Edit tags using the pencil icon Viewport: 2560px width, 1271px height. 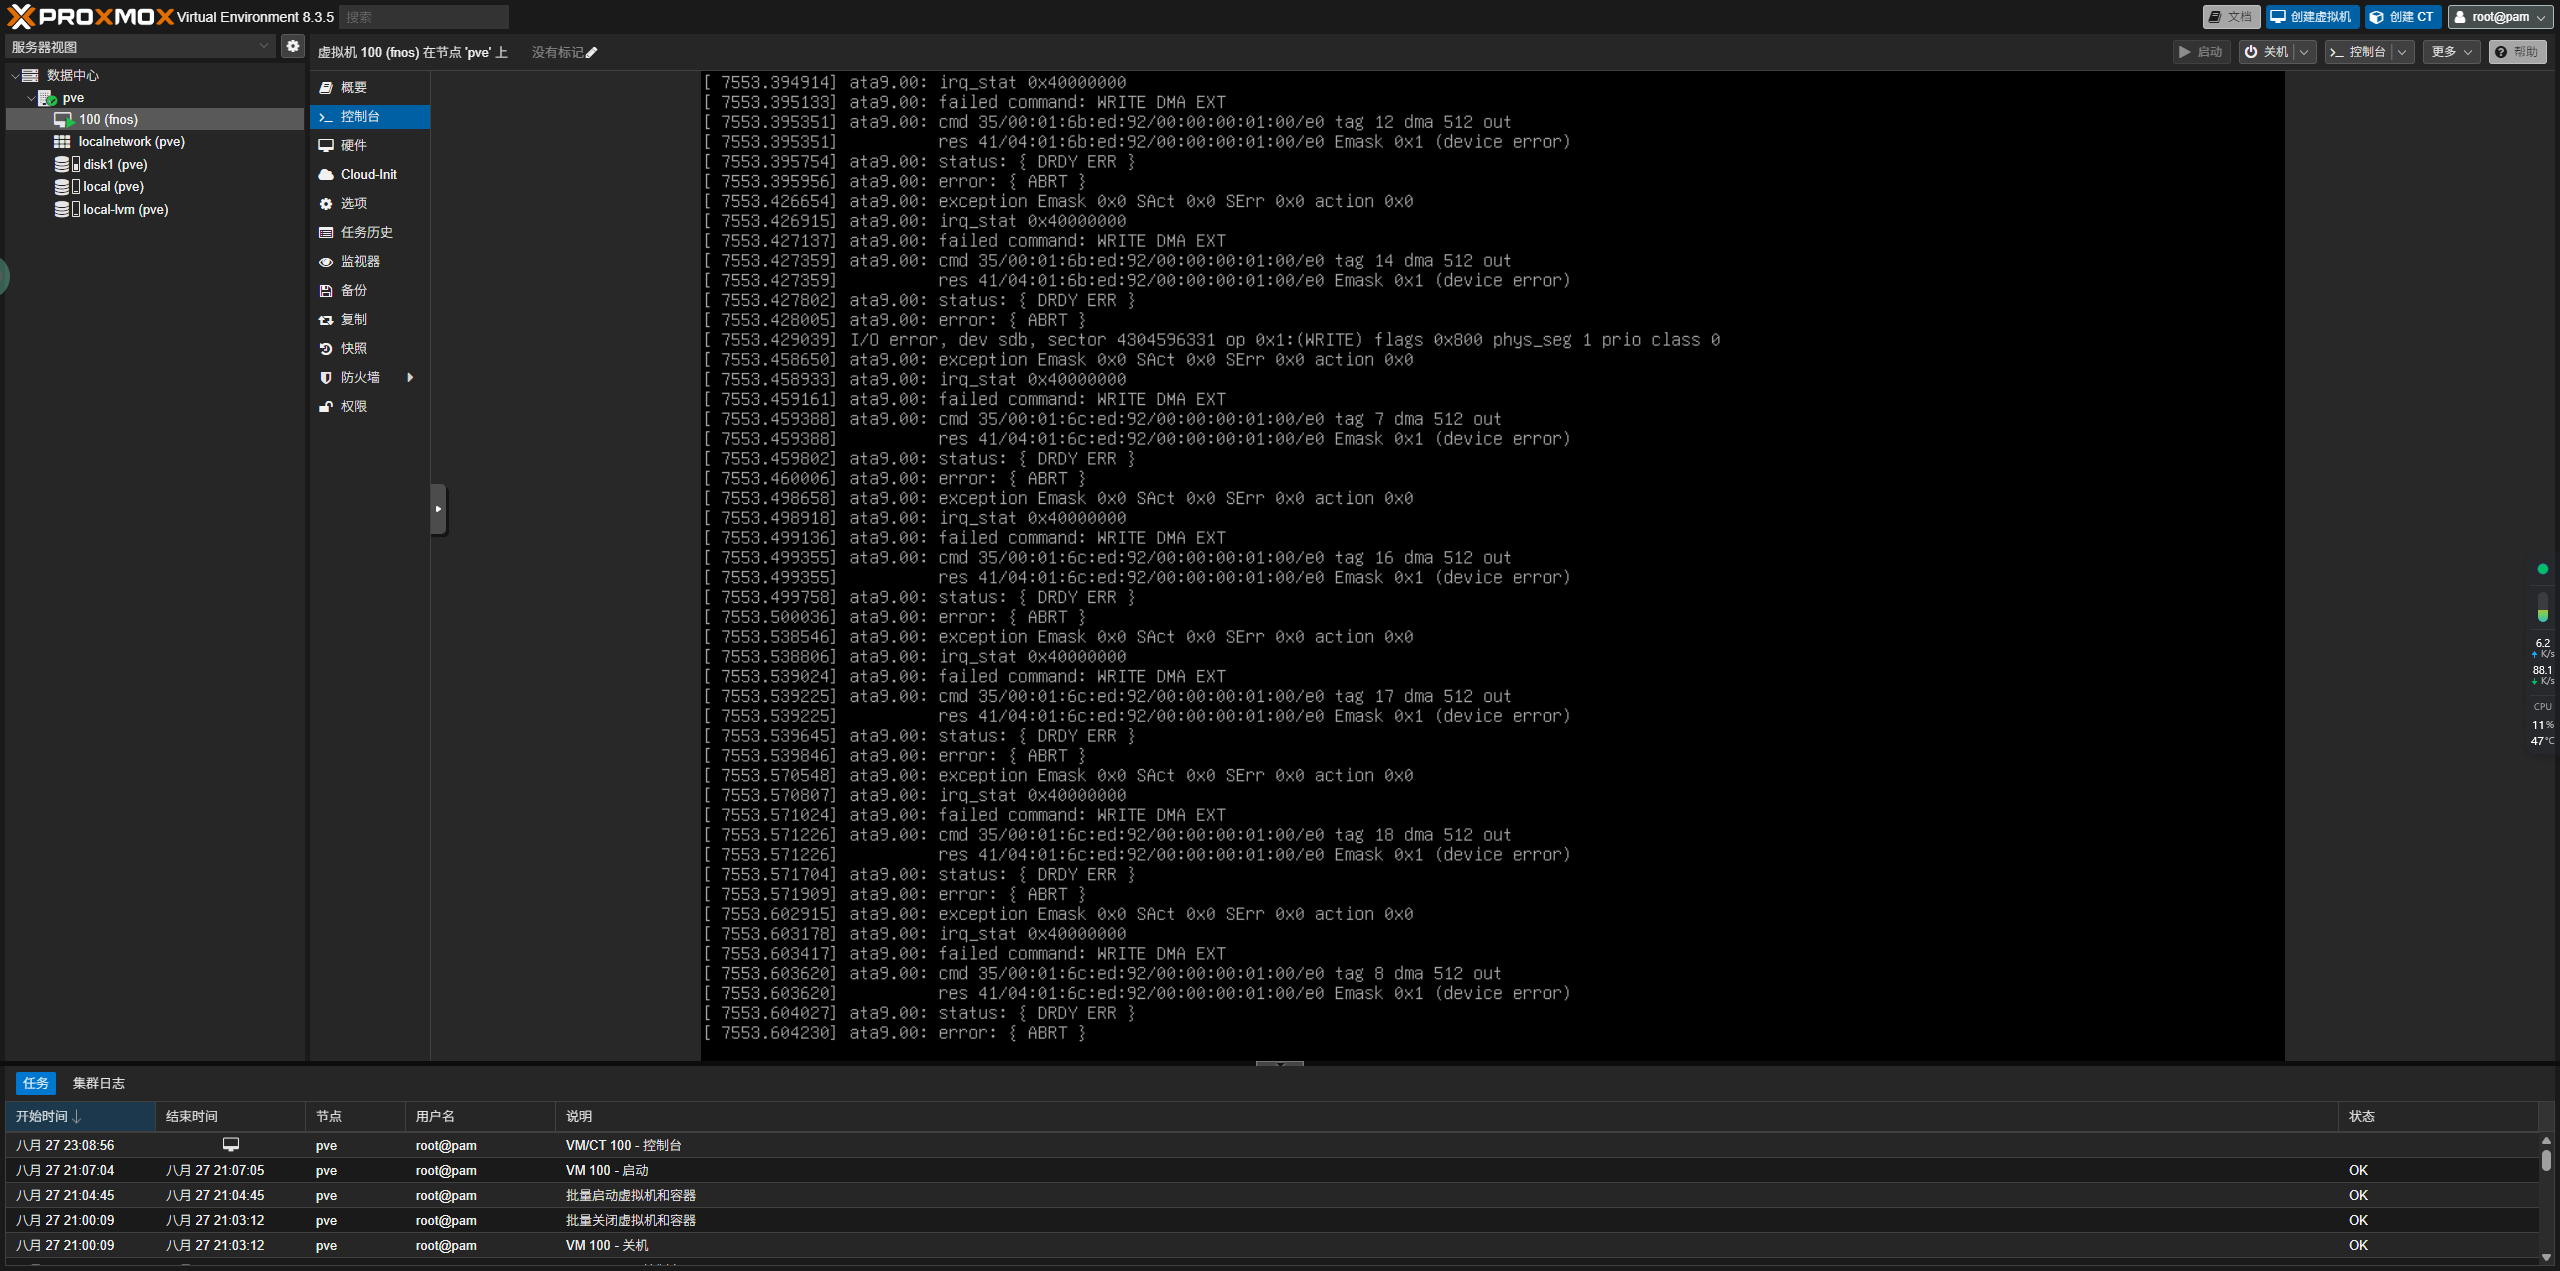(x=592, y=53)
